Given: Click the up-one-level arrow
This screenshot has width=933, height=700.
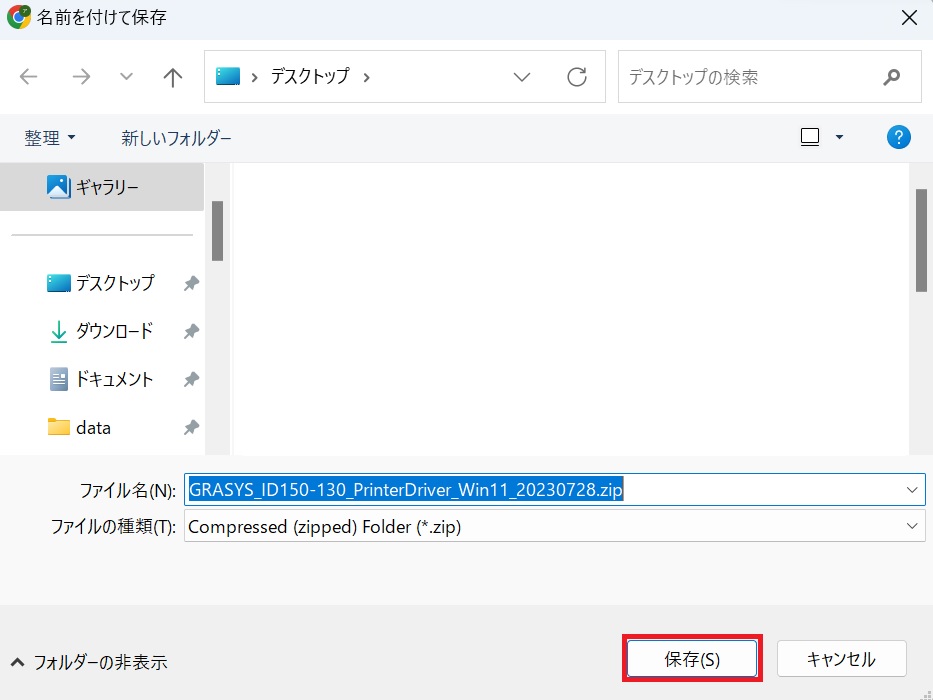Looking at the screenshot, I should 172,76.
